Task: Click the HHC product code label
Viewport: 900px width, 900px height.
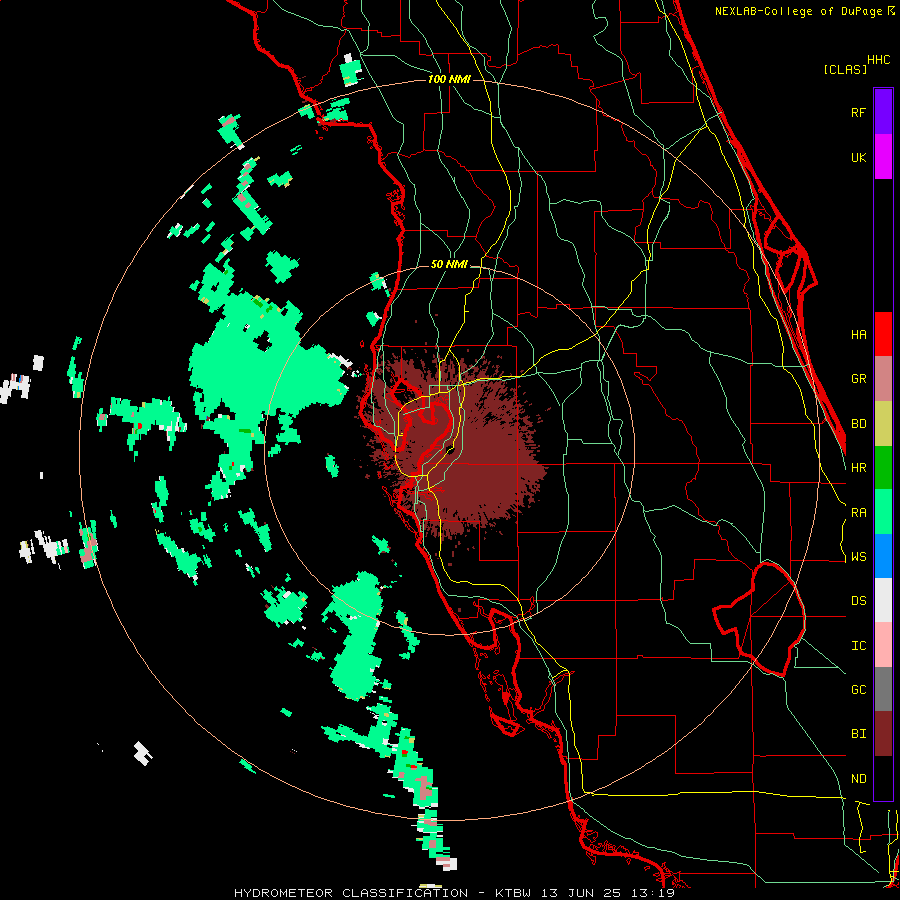Action: pos(879,60)
